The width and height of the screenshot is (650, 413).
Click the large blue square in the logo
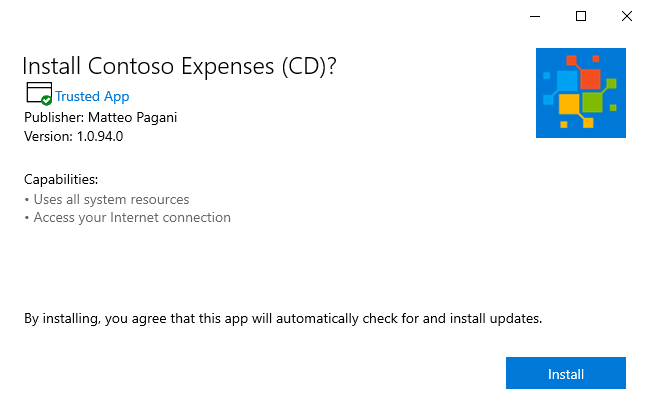(x=567, y=81)
